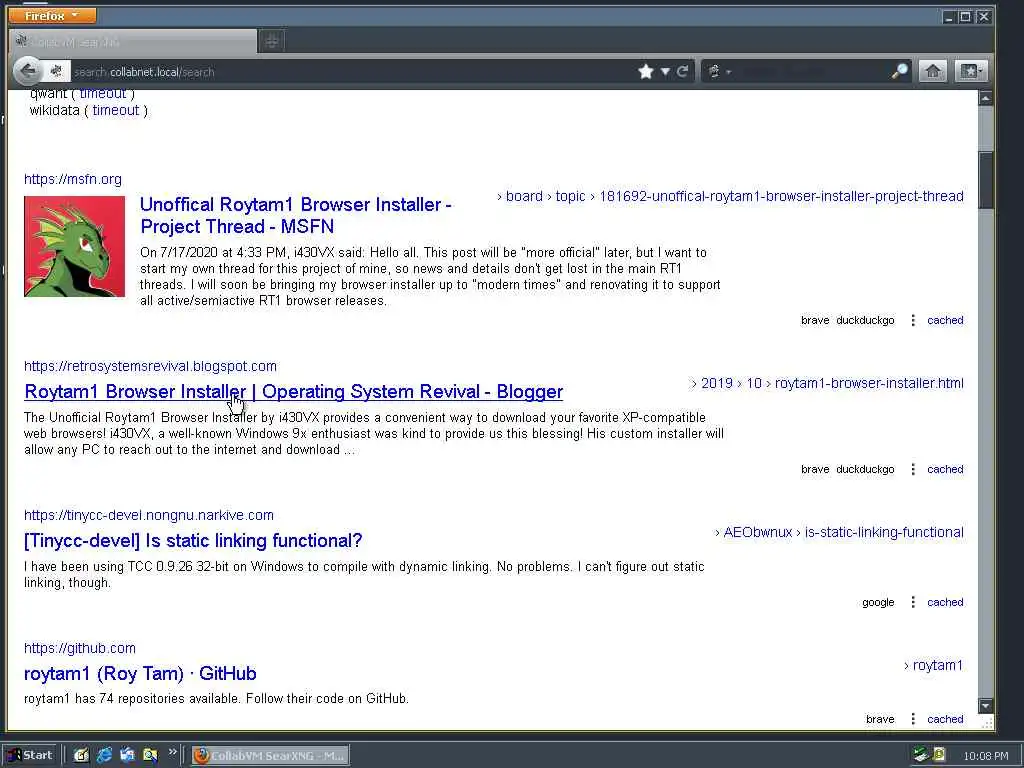Click the 10:08 PM system clock
Screen dimensions: 1024x768
tap(985, 756)
